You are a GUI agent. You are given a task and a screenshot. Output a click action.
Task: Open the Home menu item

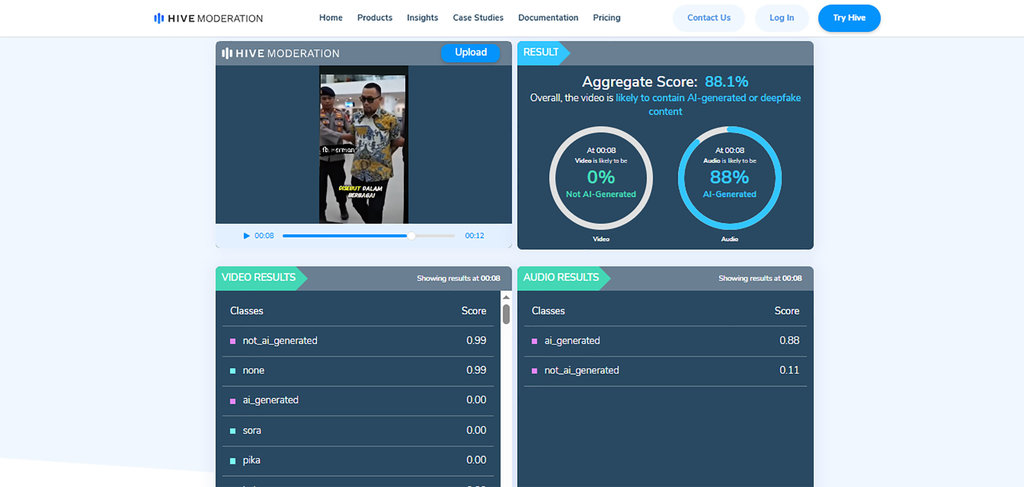[x=330, y=18]
